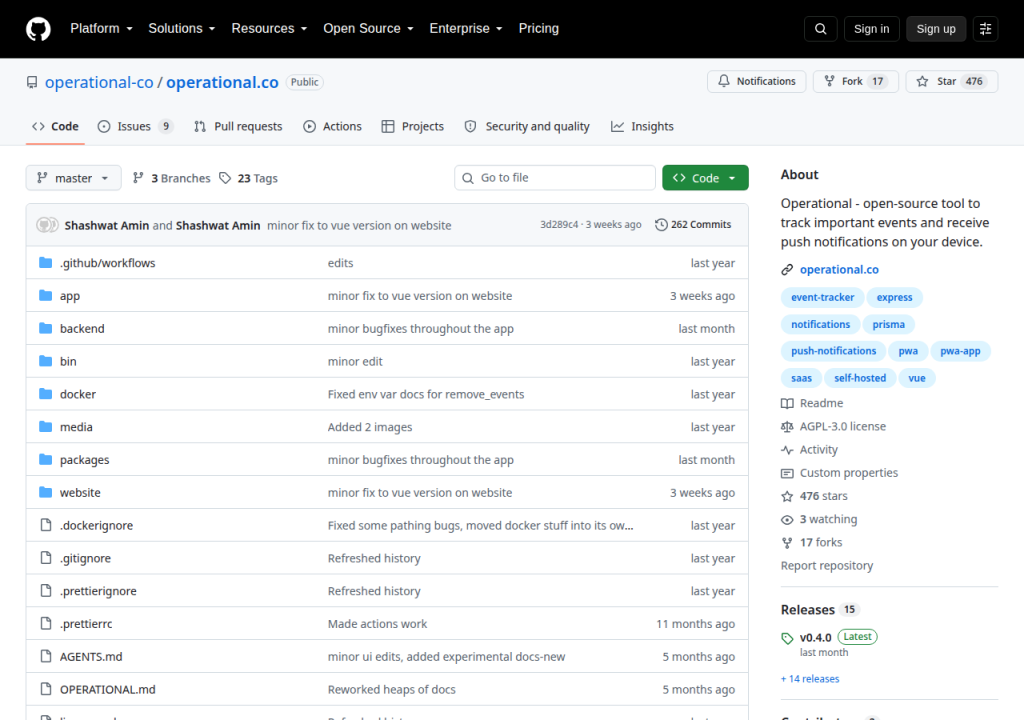
Task: Click the Star icon
Action: coord(922,81)
